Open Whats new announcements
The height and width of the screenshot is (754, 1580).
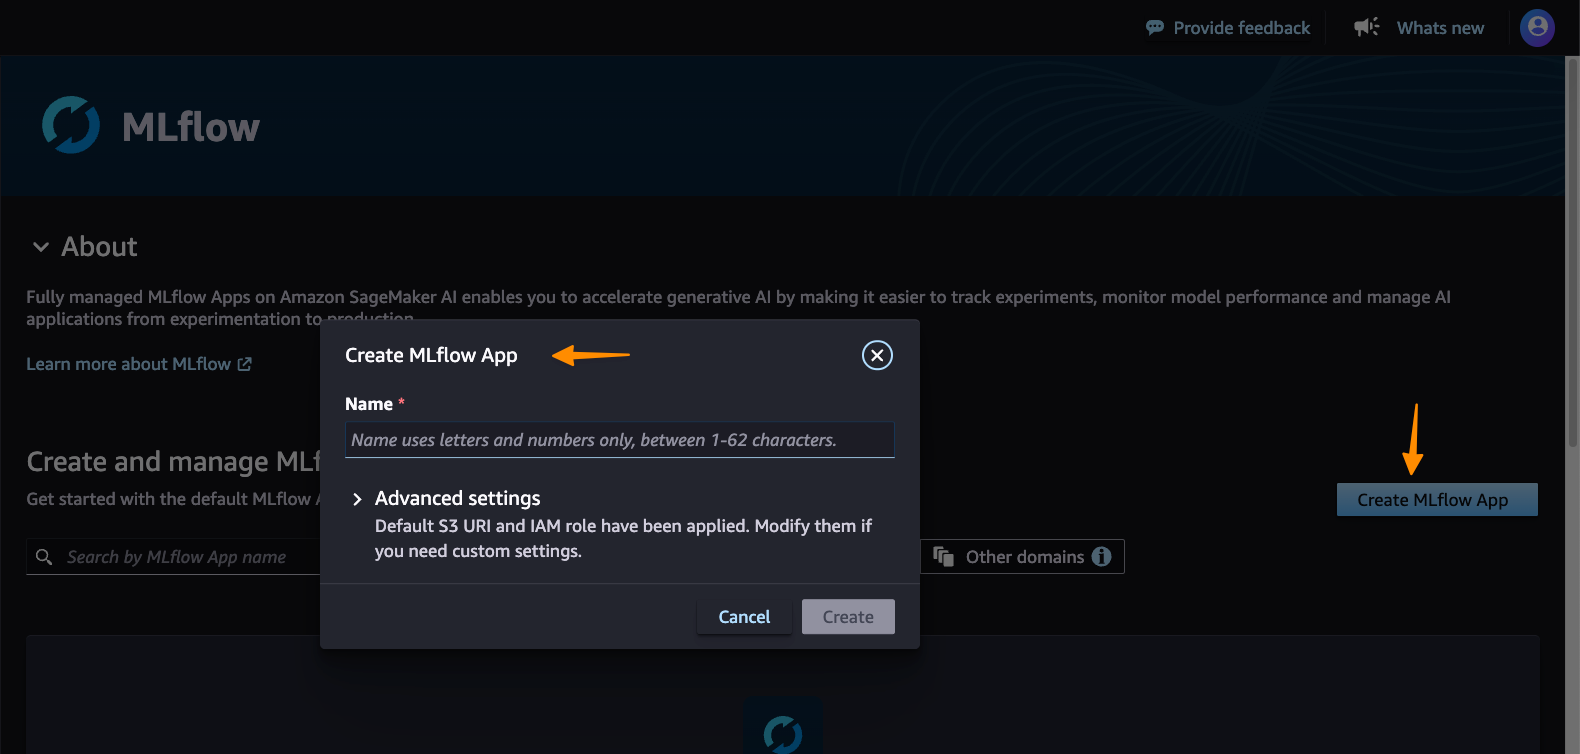click(x=1419, y=28)
